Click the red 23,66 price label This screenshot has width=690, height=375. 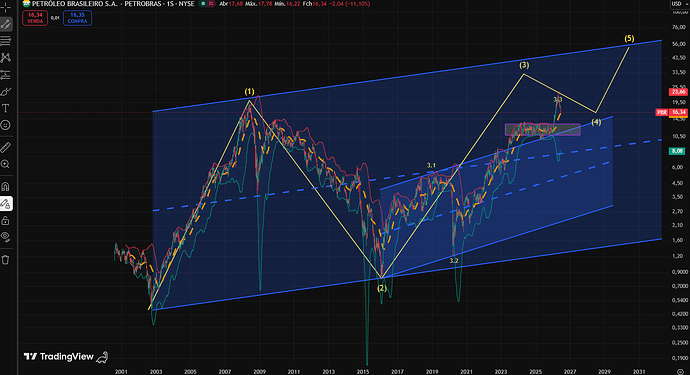pyautogui.click(x=678, y=92)
